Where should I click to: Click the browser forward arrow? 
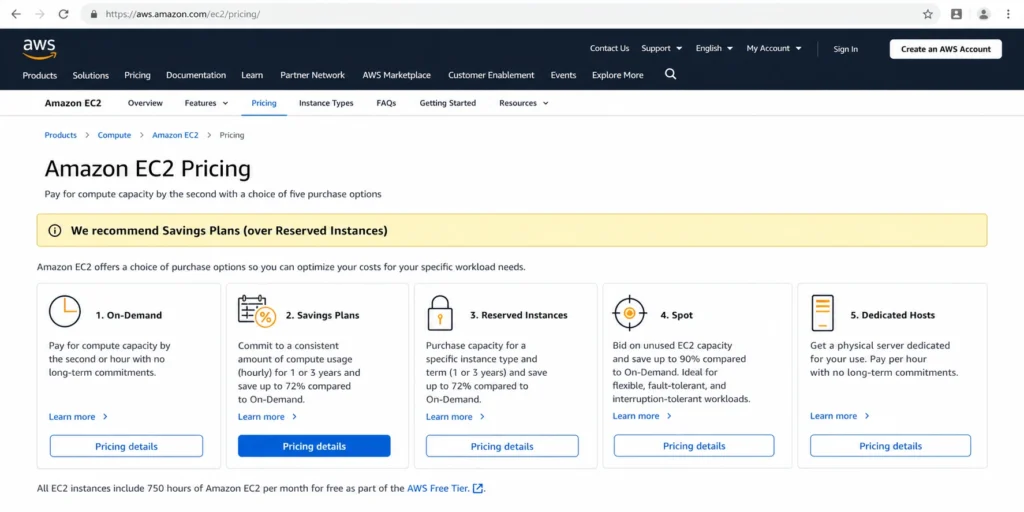coord(39,14)
